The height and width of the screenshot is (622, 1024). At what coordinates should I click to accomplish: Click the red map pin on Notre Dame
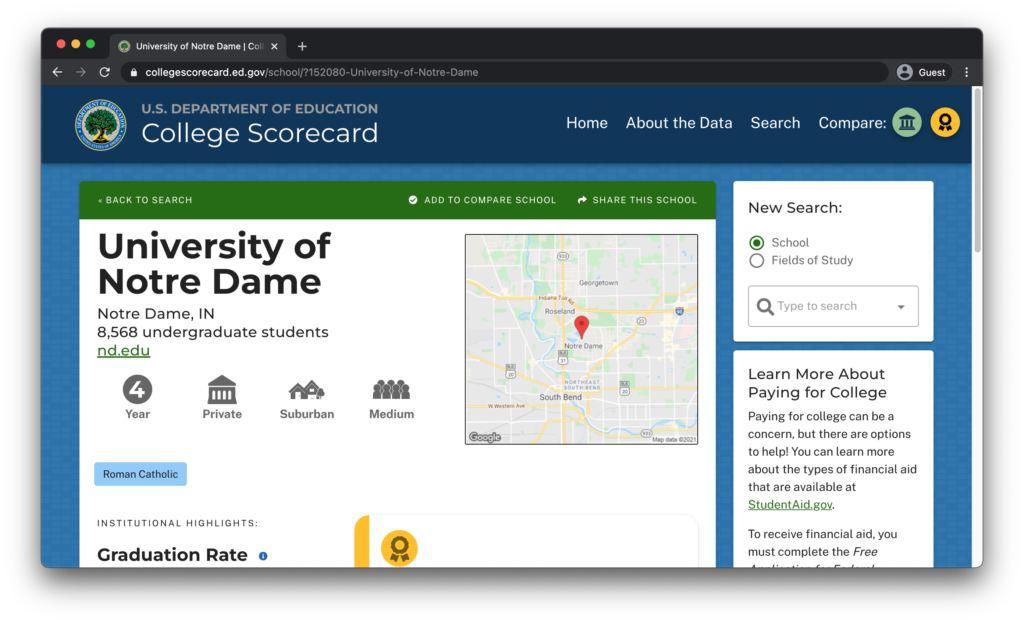coord(581,326)
